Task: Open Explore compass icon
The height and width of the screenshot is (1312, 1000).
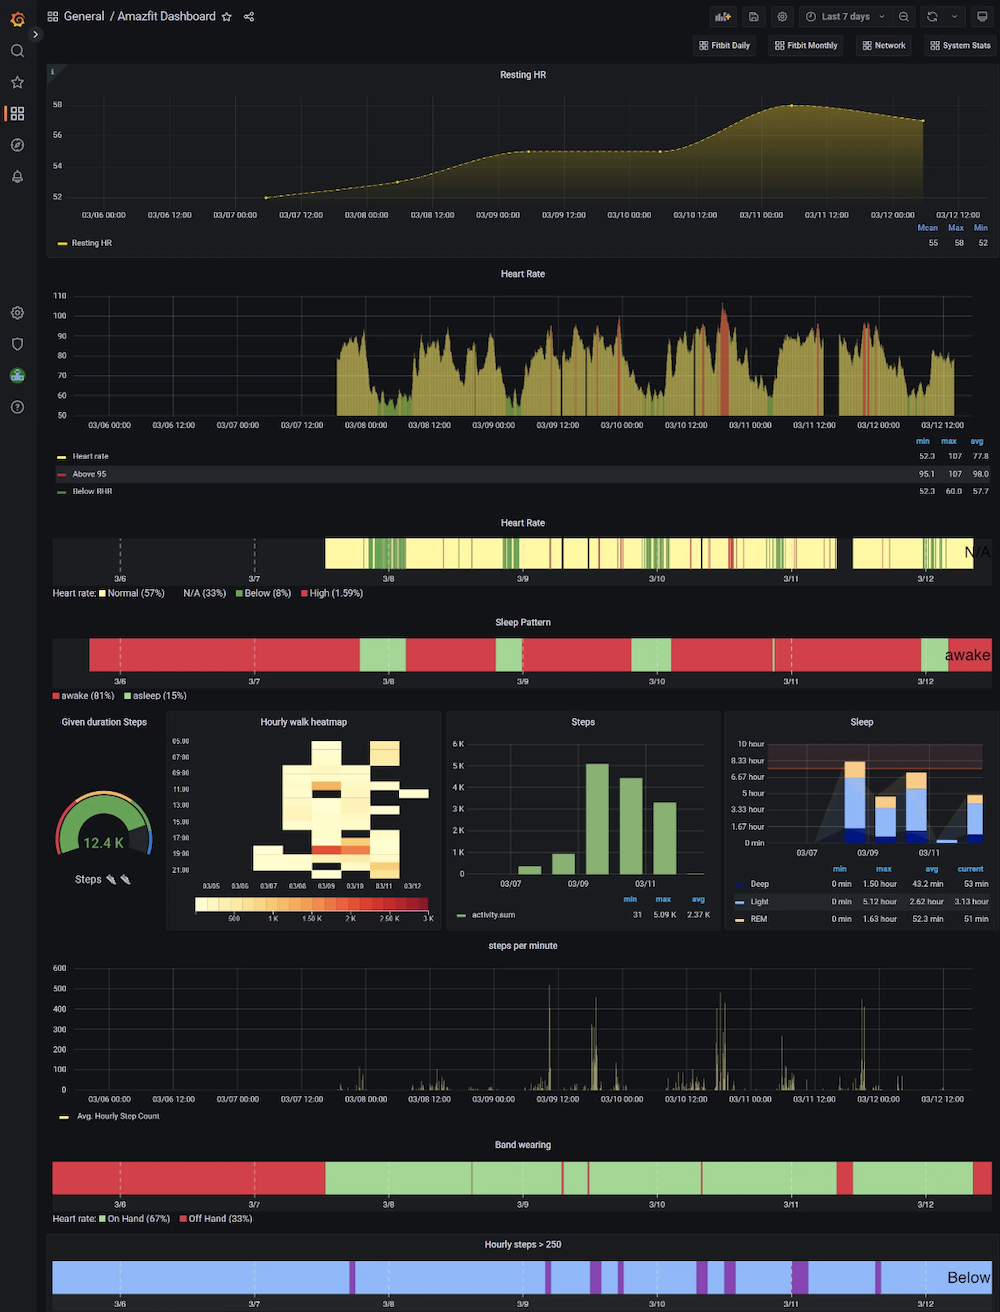Action: click(x=17, y=145)
